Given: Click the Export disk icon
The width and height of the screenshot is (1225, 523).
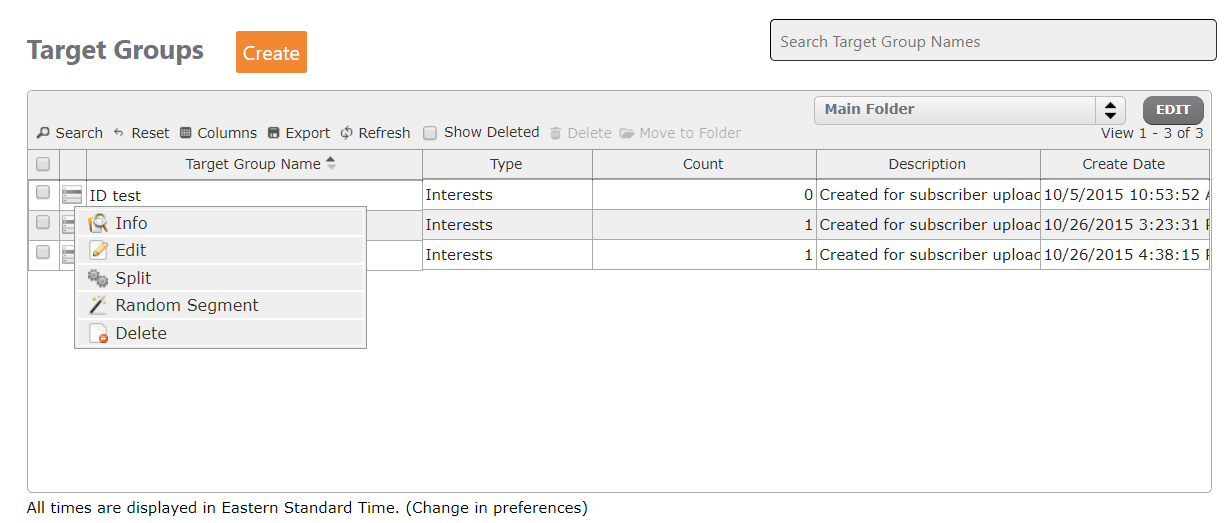Looking at the screenshot, I should click(274, 133).
